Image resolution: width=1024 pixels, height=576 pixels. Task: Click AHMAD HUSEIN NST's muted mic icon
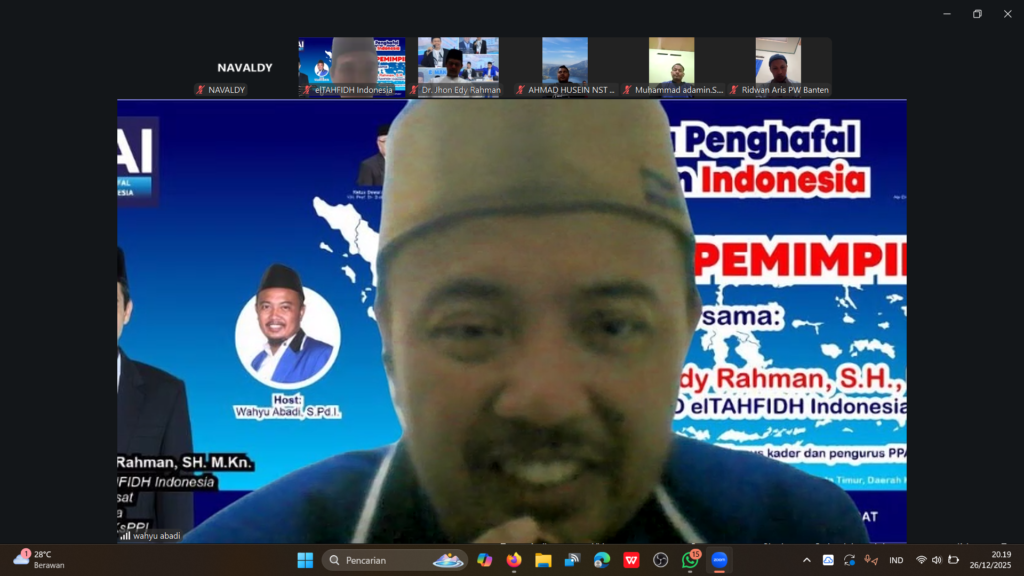(x=520, y=90)
